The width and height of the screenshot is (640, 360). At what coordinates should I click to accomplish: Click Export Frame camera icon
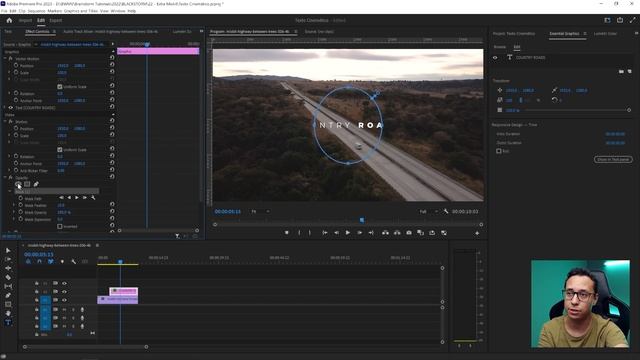[x=409, y=233]
